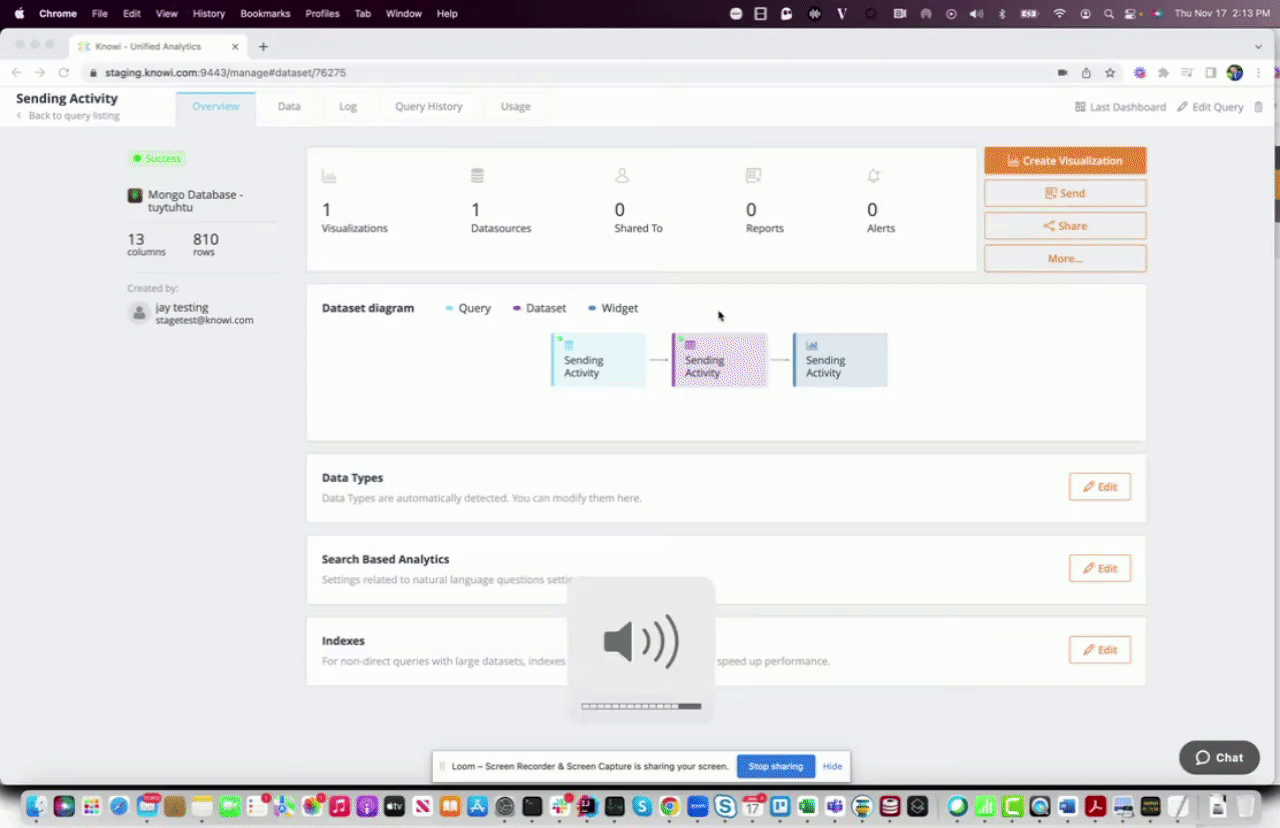Open the Share options button

[x=1065, y=226]
